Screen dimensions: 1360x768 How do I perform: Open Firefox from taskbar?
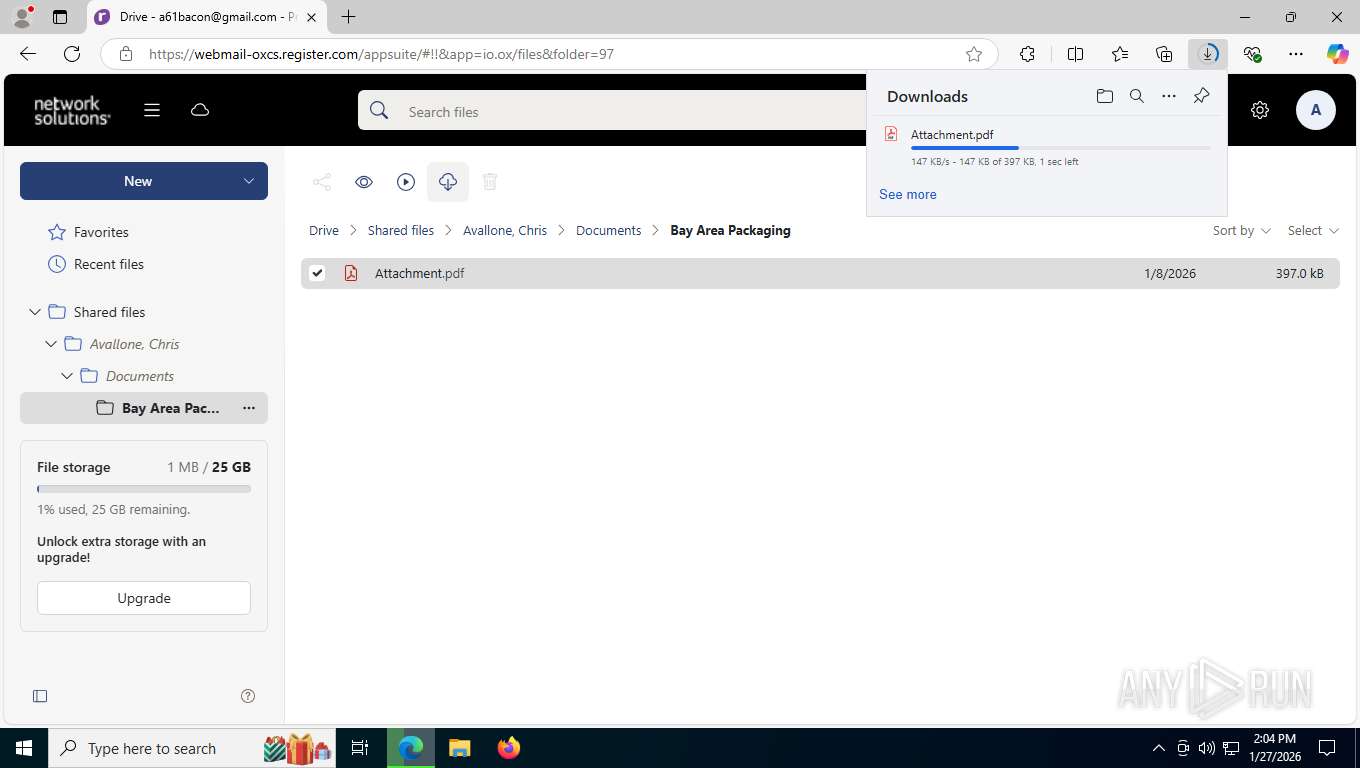(x=509, y=748)
